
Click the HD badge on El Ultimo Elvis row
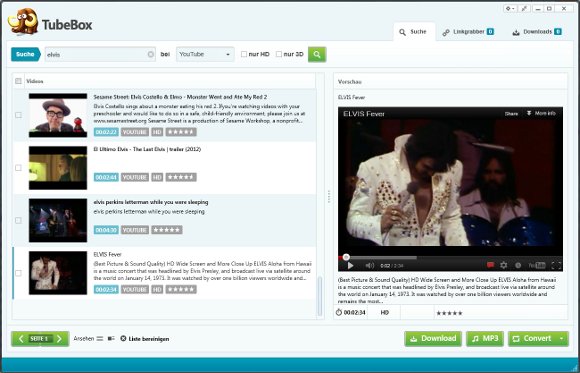[157, 177]
